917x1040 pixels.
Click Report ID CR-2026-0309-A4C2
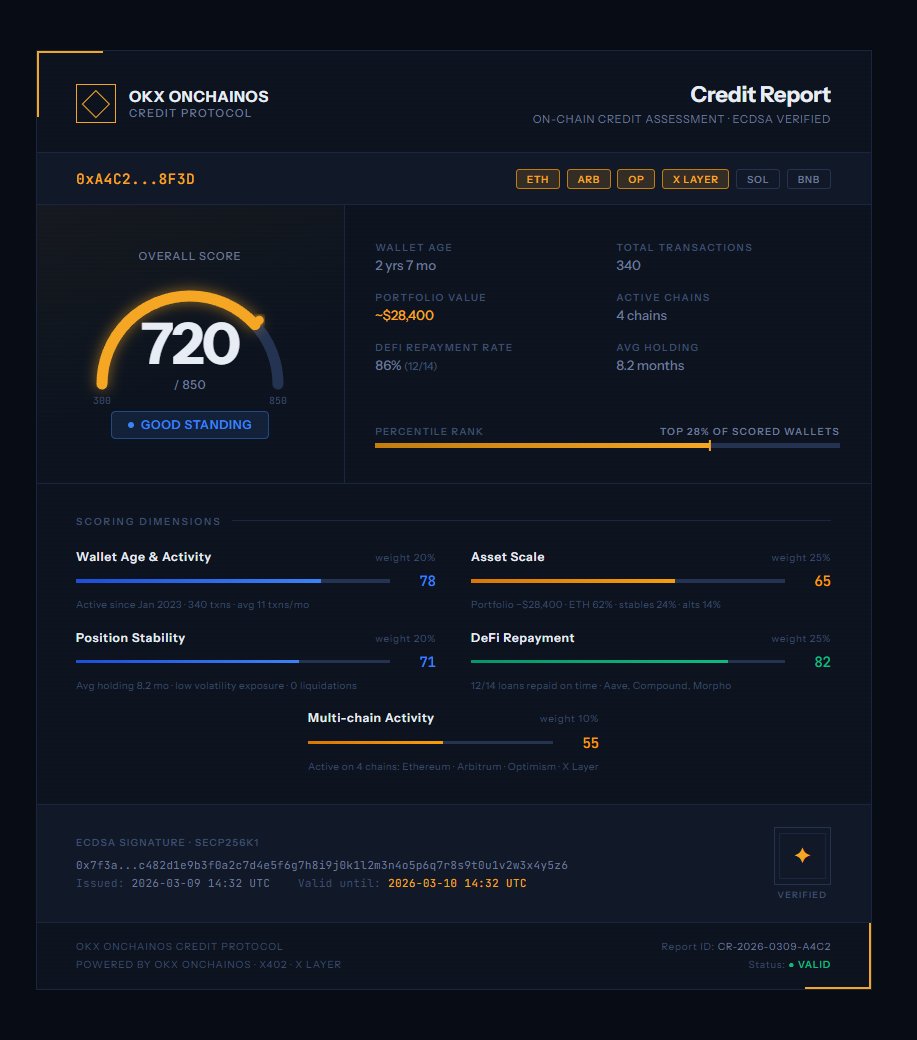coord(774,946)
